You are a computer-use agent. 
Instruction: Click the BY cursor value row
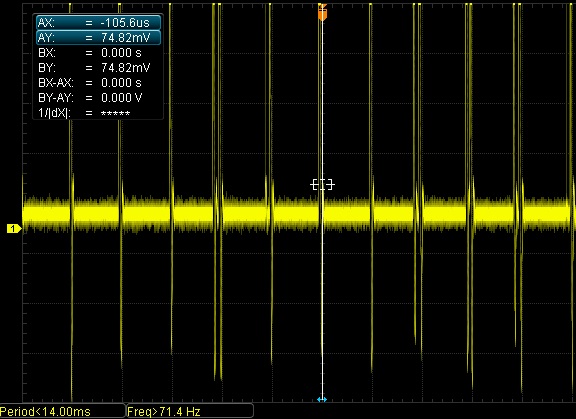pos(98,68)
